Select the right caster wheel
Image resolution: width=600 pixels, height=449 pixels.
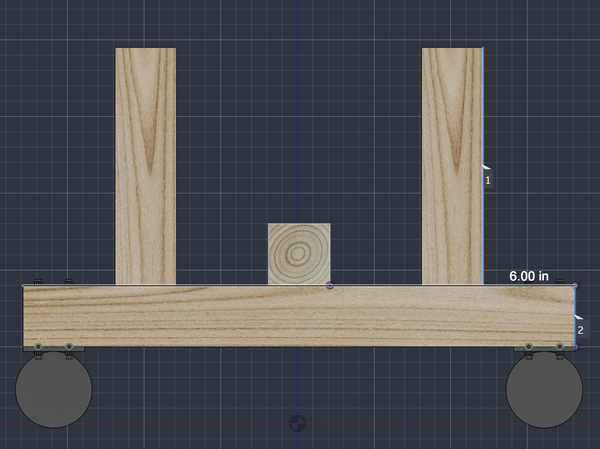point(544,389)
